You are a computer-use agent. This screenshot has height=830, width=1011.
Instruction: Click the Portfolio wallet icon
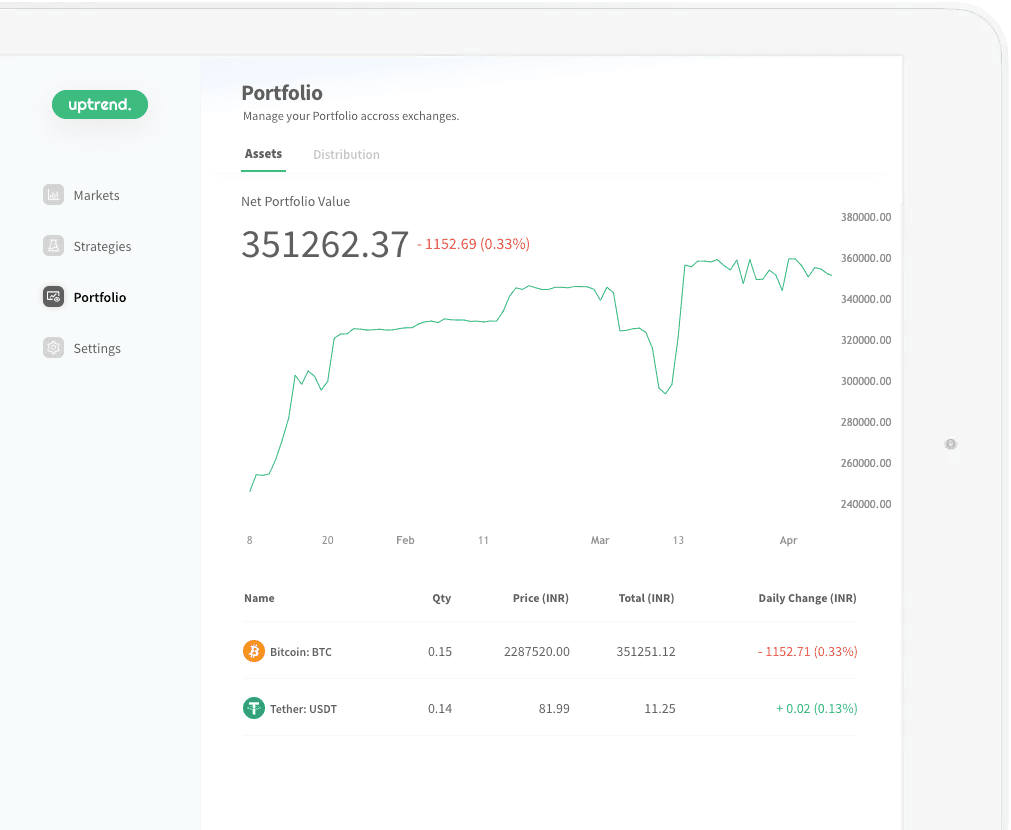(x=53, y=297)
